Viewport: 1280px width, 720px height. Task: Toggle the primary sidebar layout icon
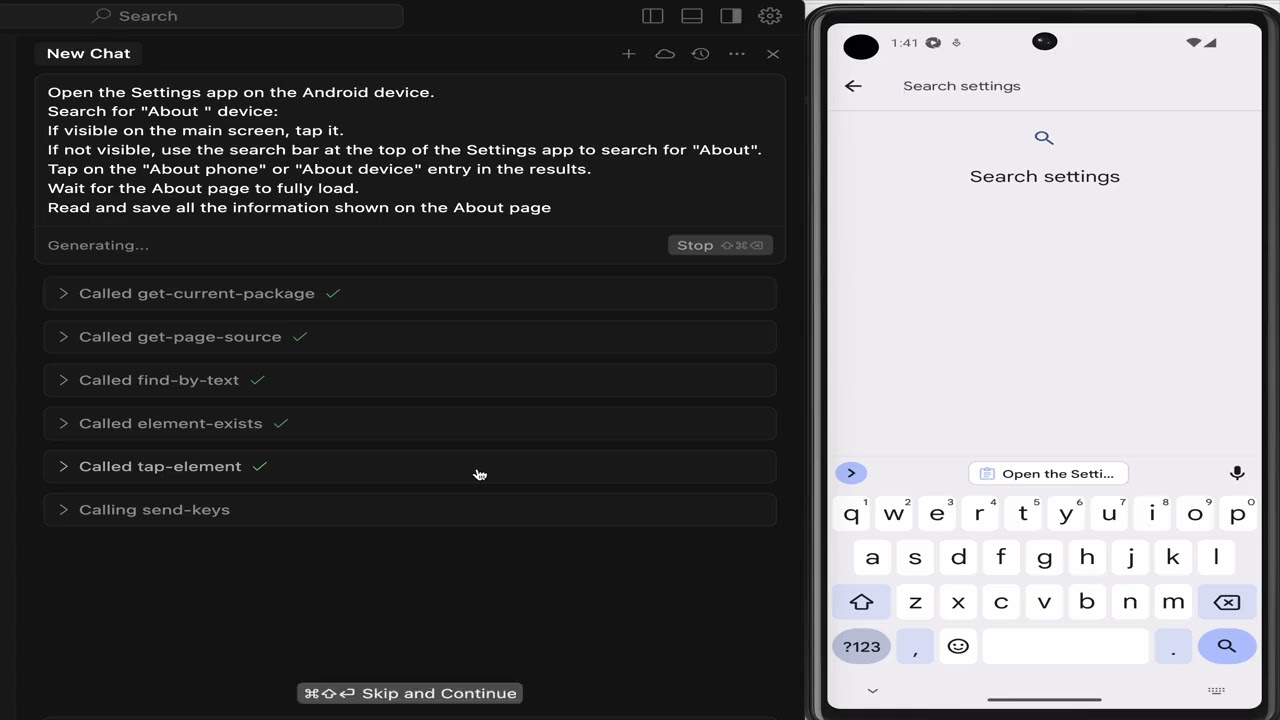click(653, 16)
